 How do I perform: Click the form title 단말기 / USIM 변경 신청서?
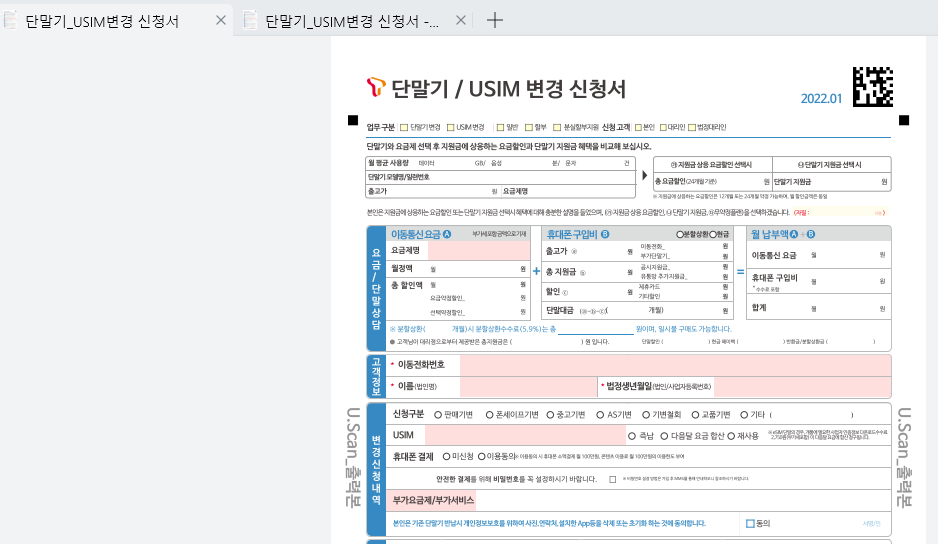(508, 89)
